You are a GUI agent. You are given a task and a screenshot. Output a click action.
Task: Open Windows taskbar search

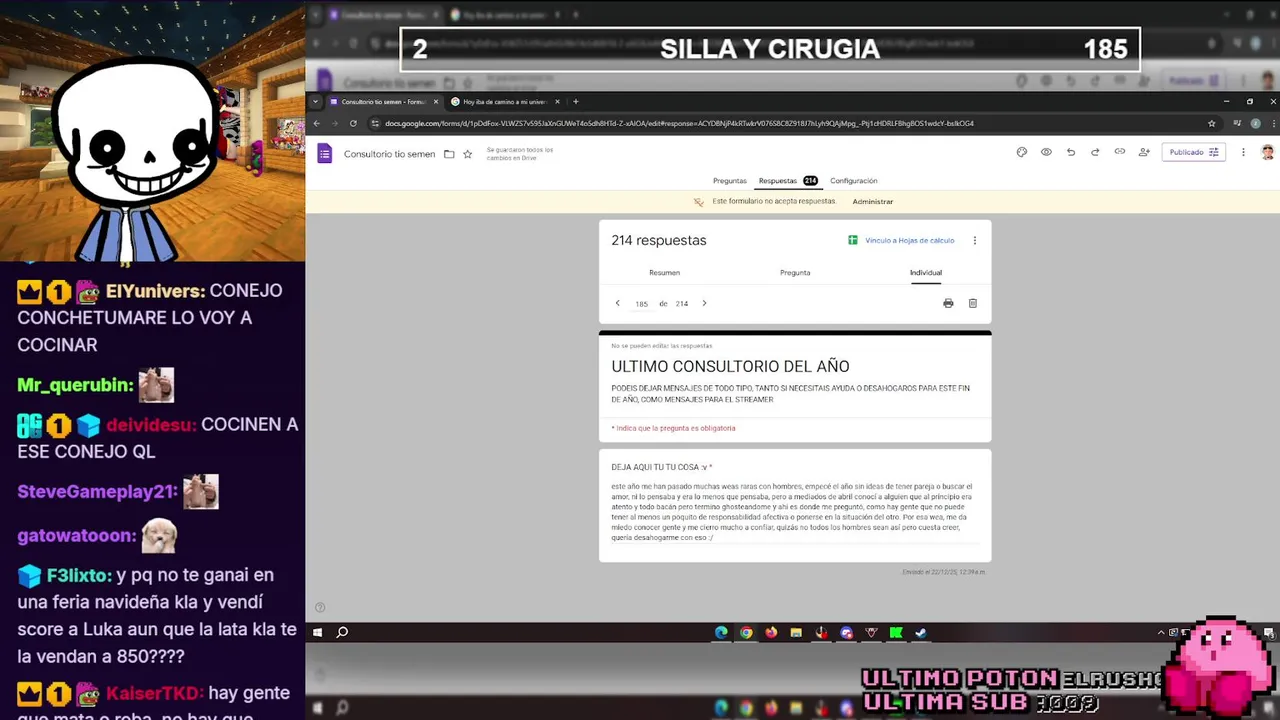click(x=342, y=632)
